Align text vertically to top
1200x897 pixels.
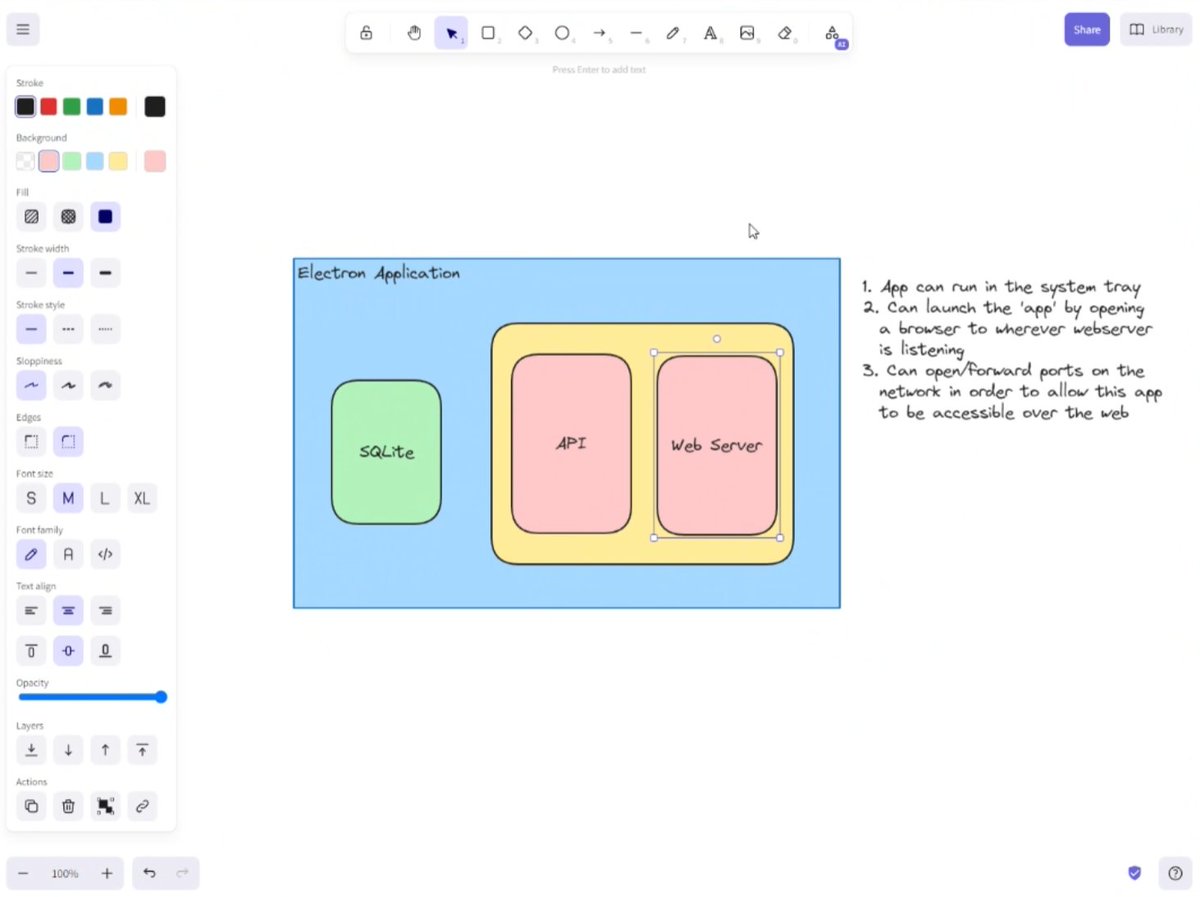[x=31, y=651]
